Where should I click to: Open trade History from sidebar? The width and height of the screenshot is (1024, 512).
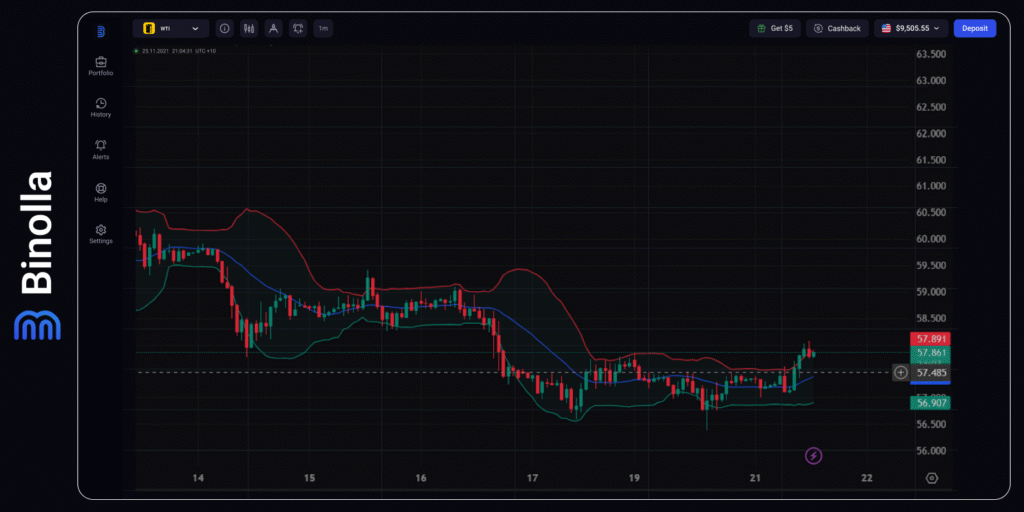100,107
